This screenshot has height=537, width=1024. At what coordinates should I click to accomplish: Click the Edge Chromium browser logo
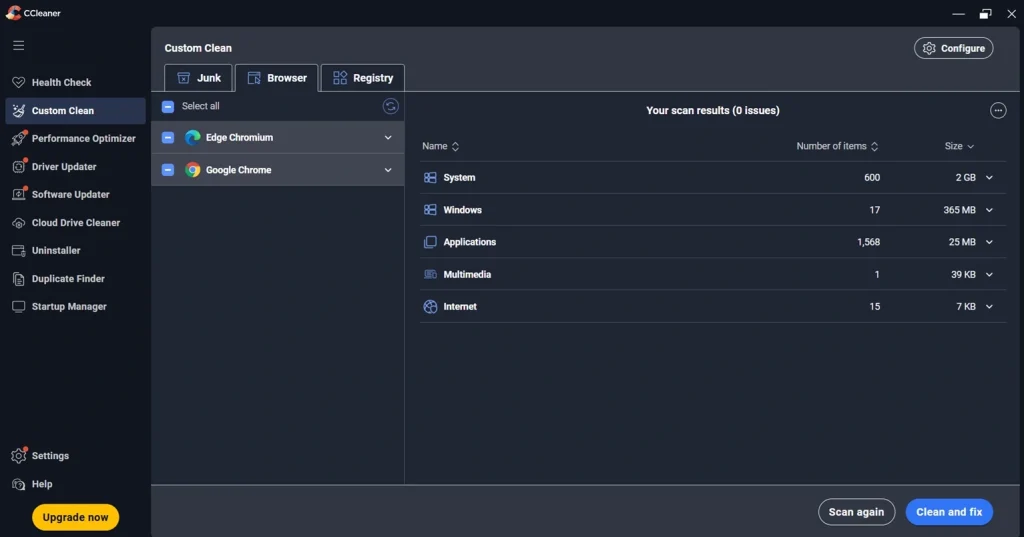(193, 138)
